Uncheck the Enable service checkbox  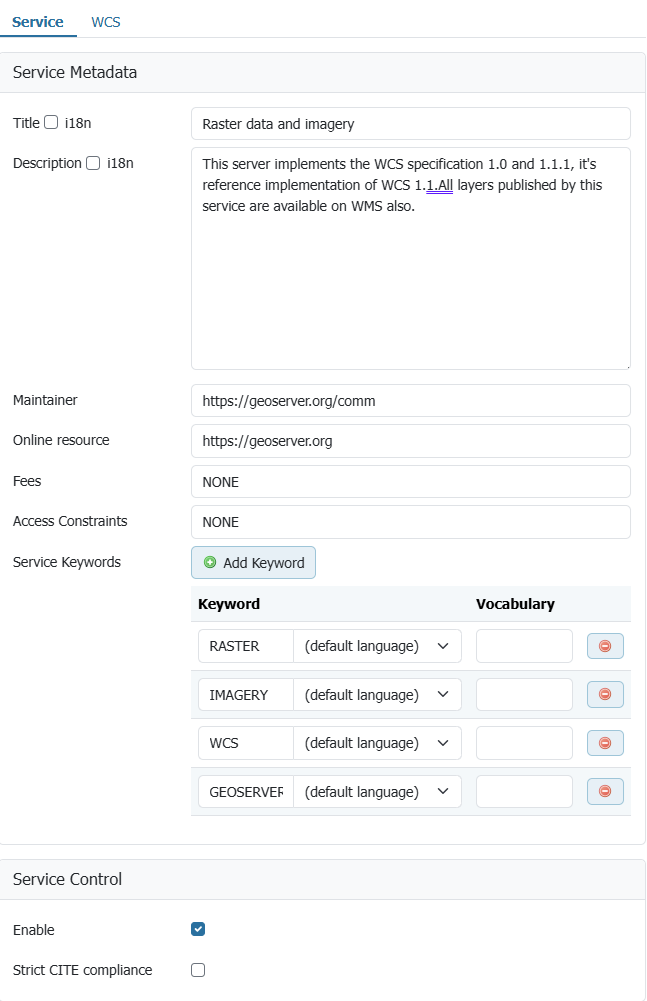point(198,930)
